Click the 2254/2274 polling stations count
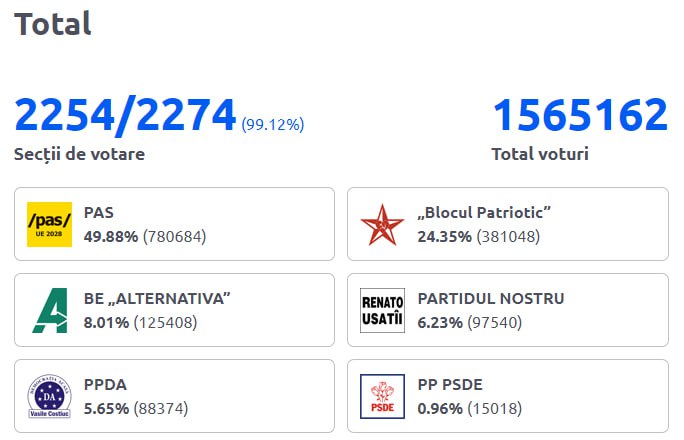 tap(125, 115)
